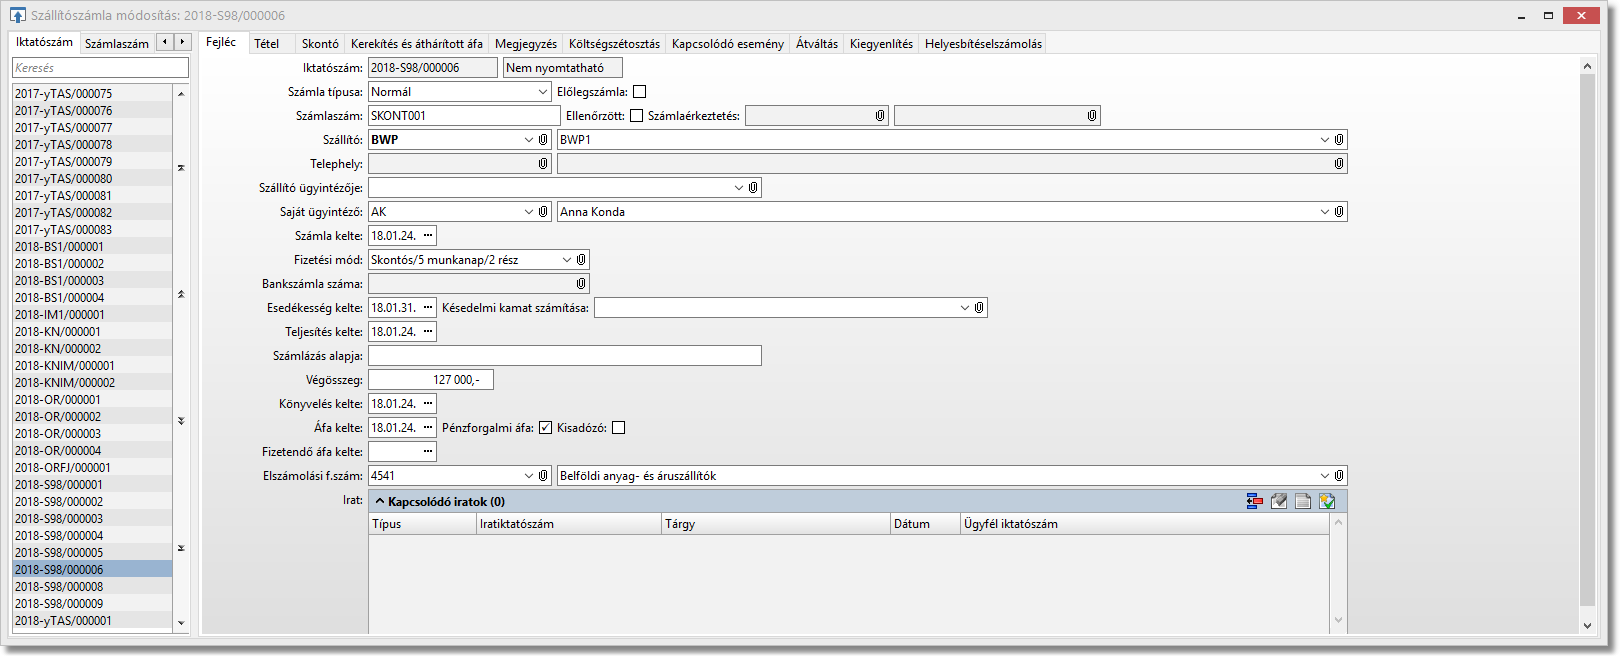This screenshot has width=1620, height=658.
Task: Click the Számlázás alapja input field
Action: tap(565, 356)
